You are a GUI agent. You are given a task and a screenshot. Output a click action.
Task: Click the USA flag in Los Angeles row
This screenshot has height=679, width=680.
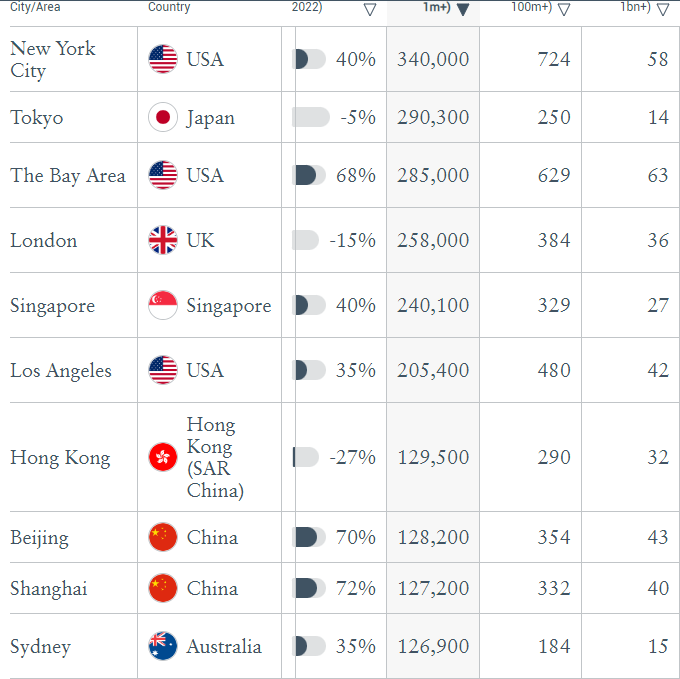click(x=163, y=370)
